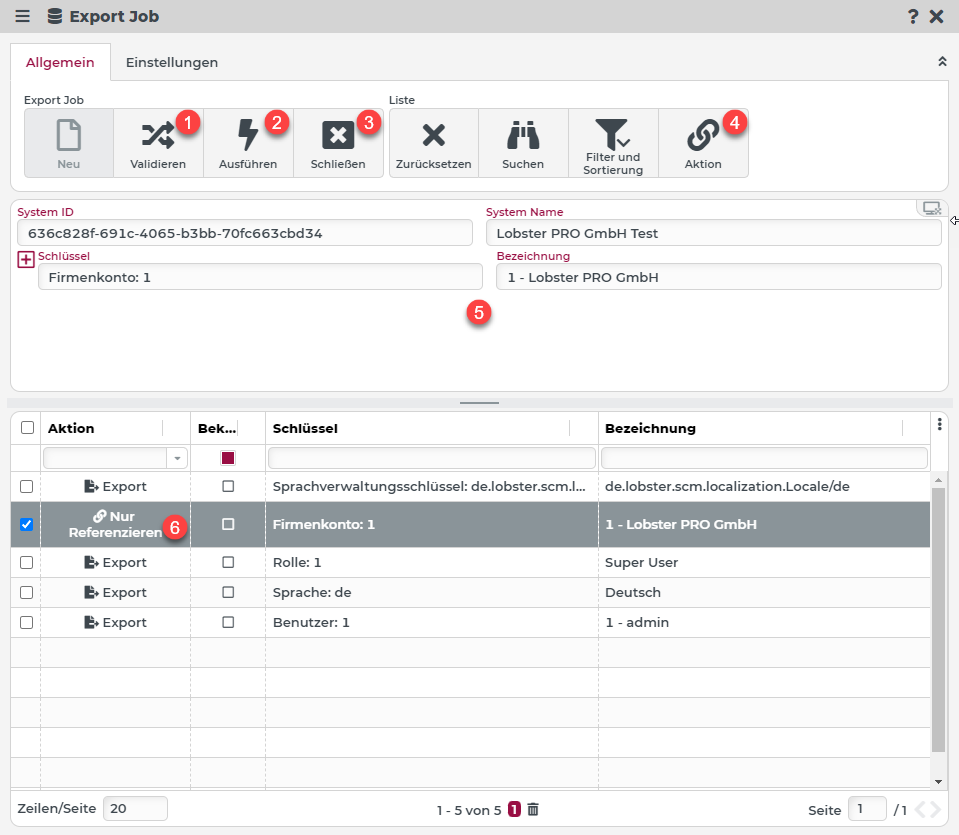Sort by the Aktion column header
This screenshot has width=959, height=835.
click(x=71, y=428)
